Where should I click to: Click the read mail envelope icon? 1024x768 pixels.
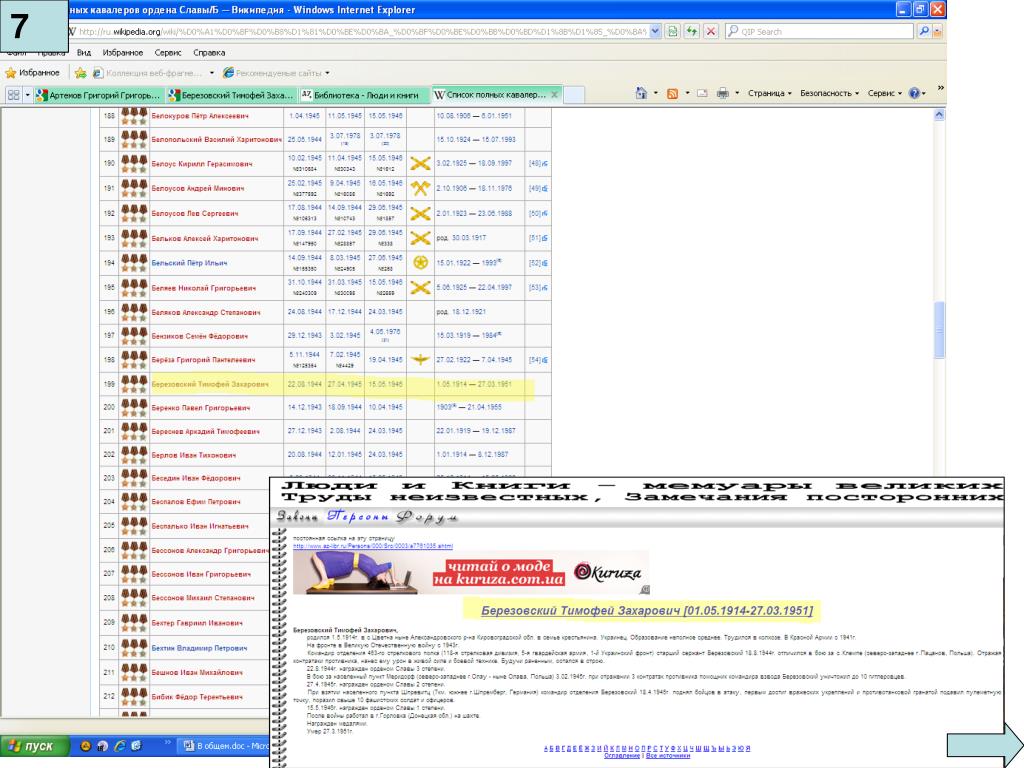702,93
